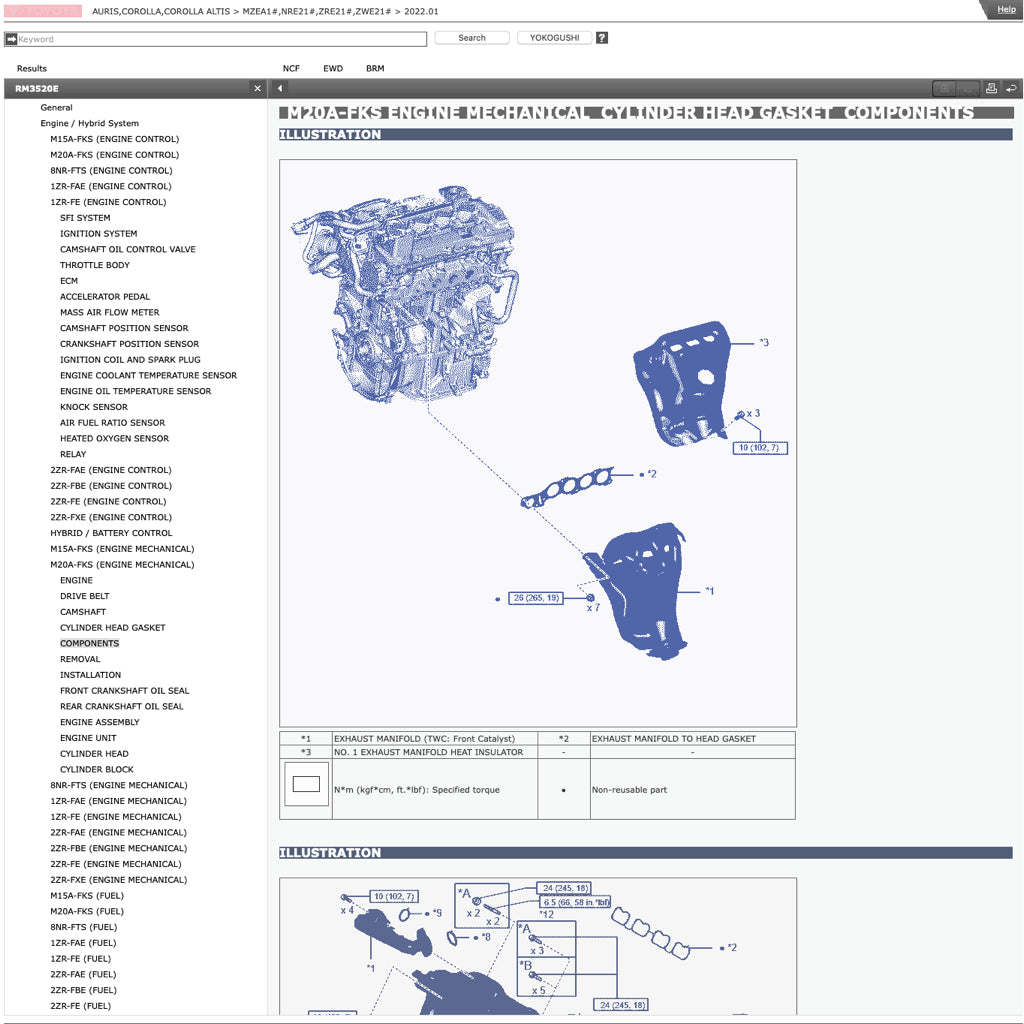Click the arrow icon inside the keyword field
The width and height of the screenshot is (1024, 1024).
11,39
